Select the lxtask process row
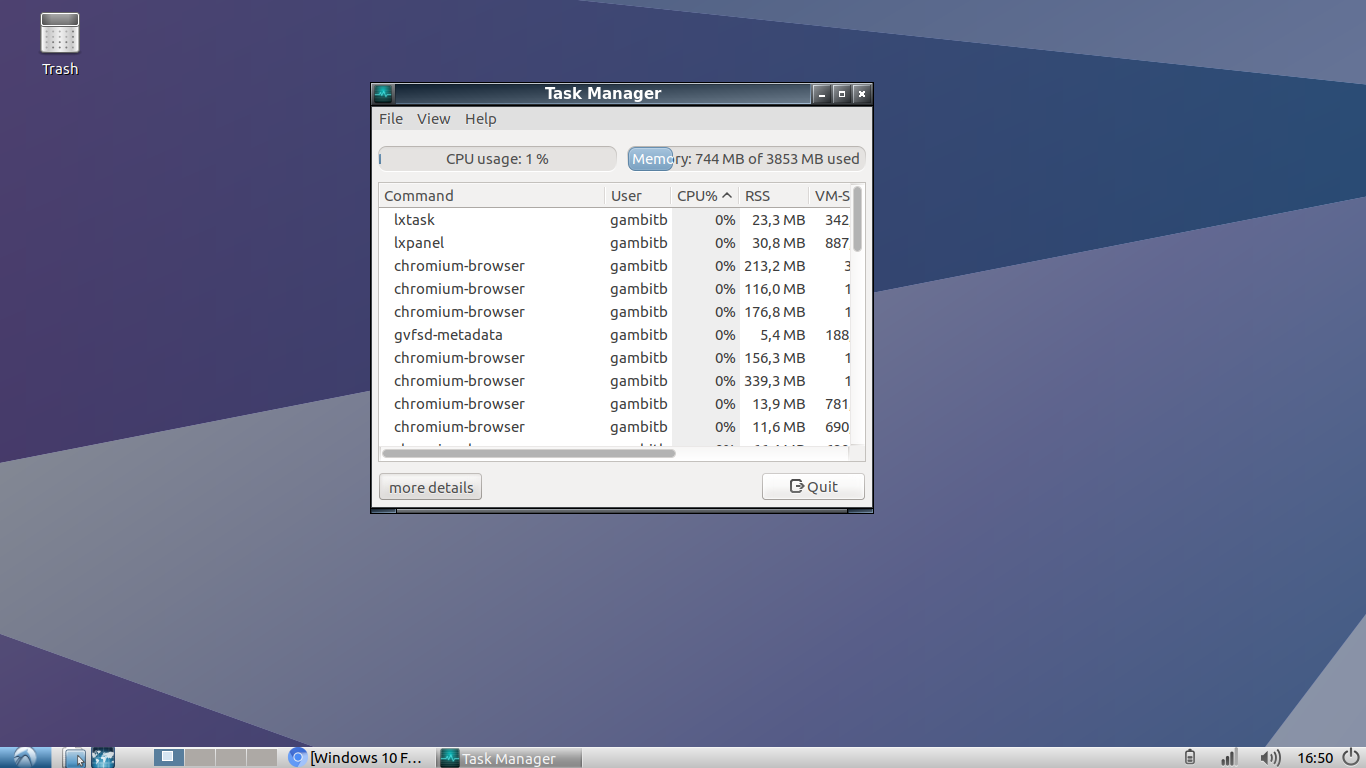 click(615, 220)
